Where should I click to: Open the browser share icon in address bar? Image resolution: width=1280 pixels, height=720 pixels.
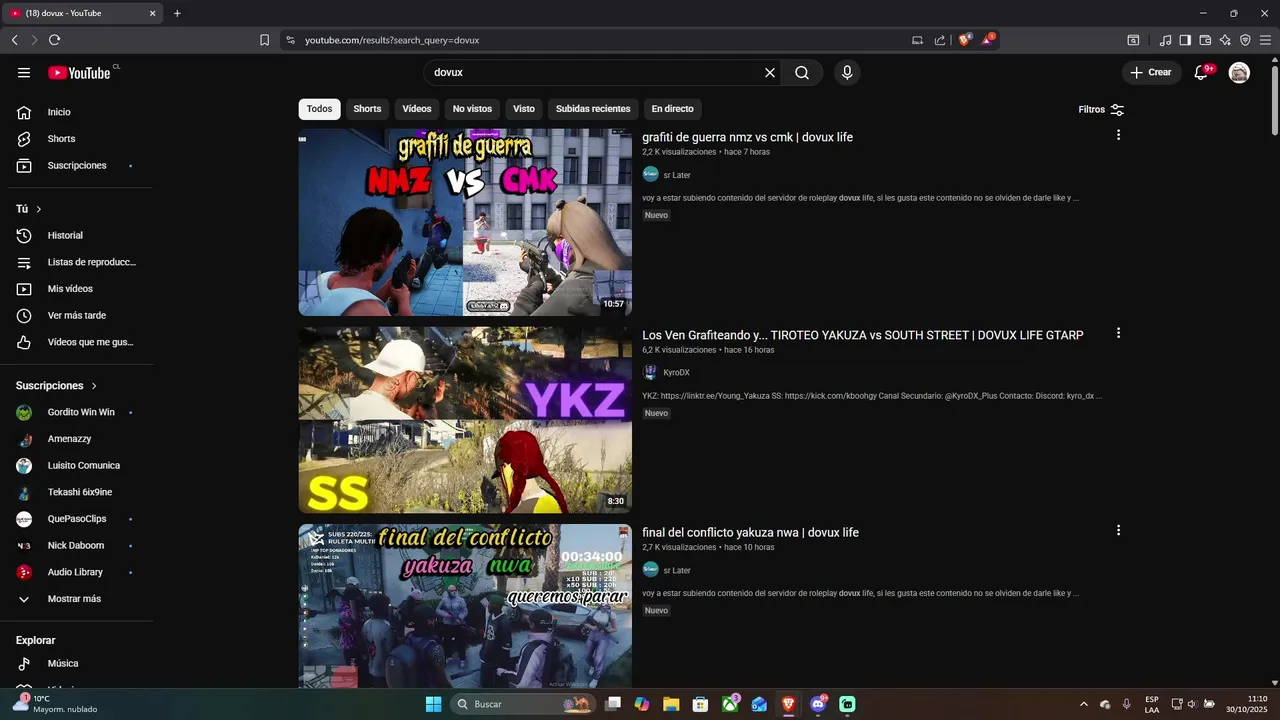(940, 40)
